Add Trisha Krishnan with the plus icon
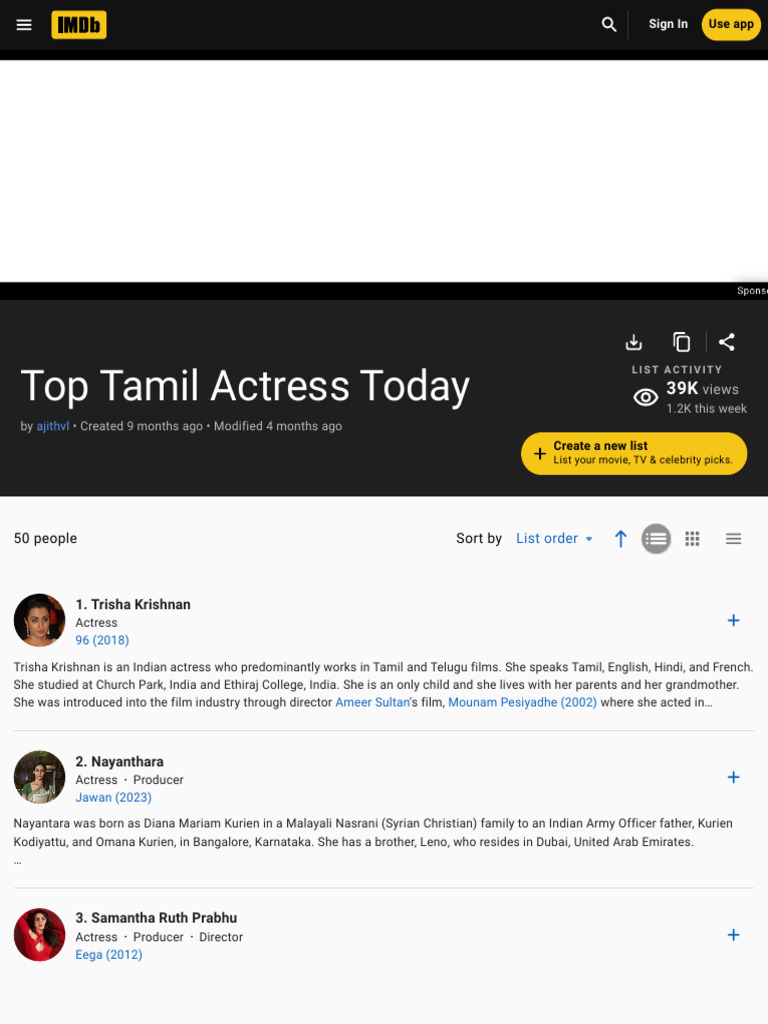The image size is (768, 1024). point(733,620)
